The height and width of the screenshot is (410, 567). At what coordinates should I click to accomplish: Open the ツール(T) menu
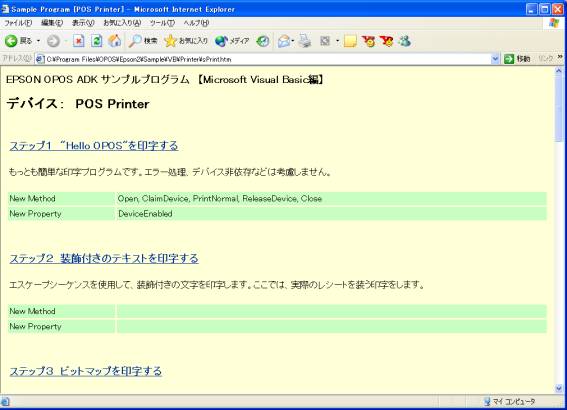[162, 23]
